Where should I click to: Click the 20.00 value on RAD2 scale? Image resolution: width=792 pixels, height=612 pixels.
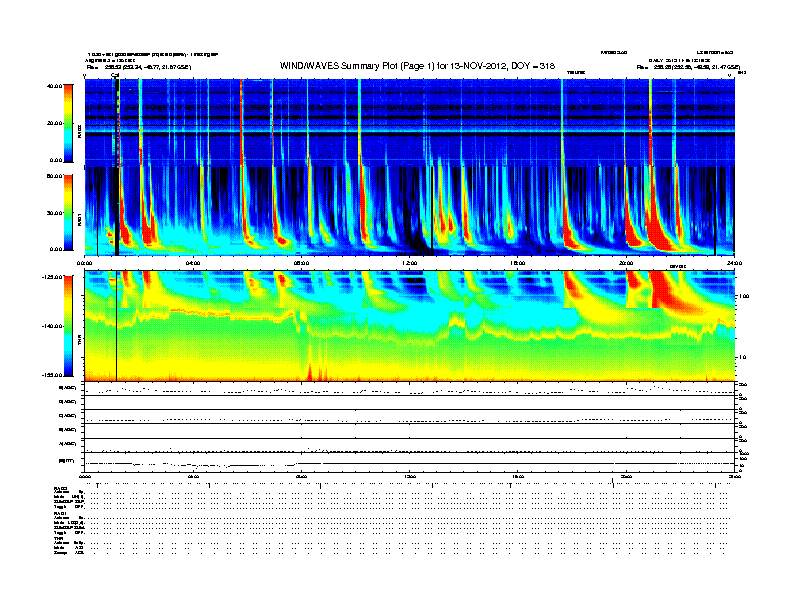(54, 123)
